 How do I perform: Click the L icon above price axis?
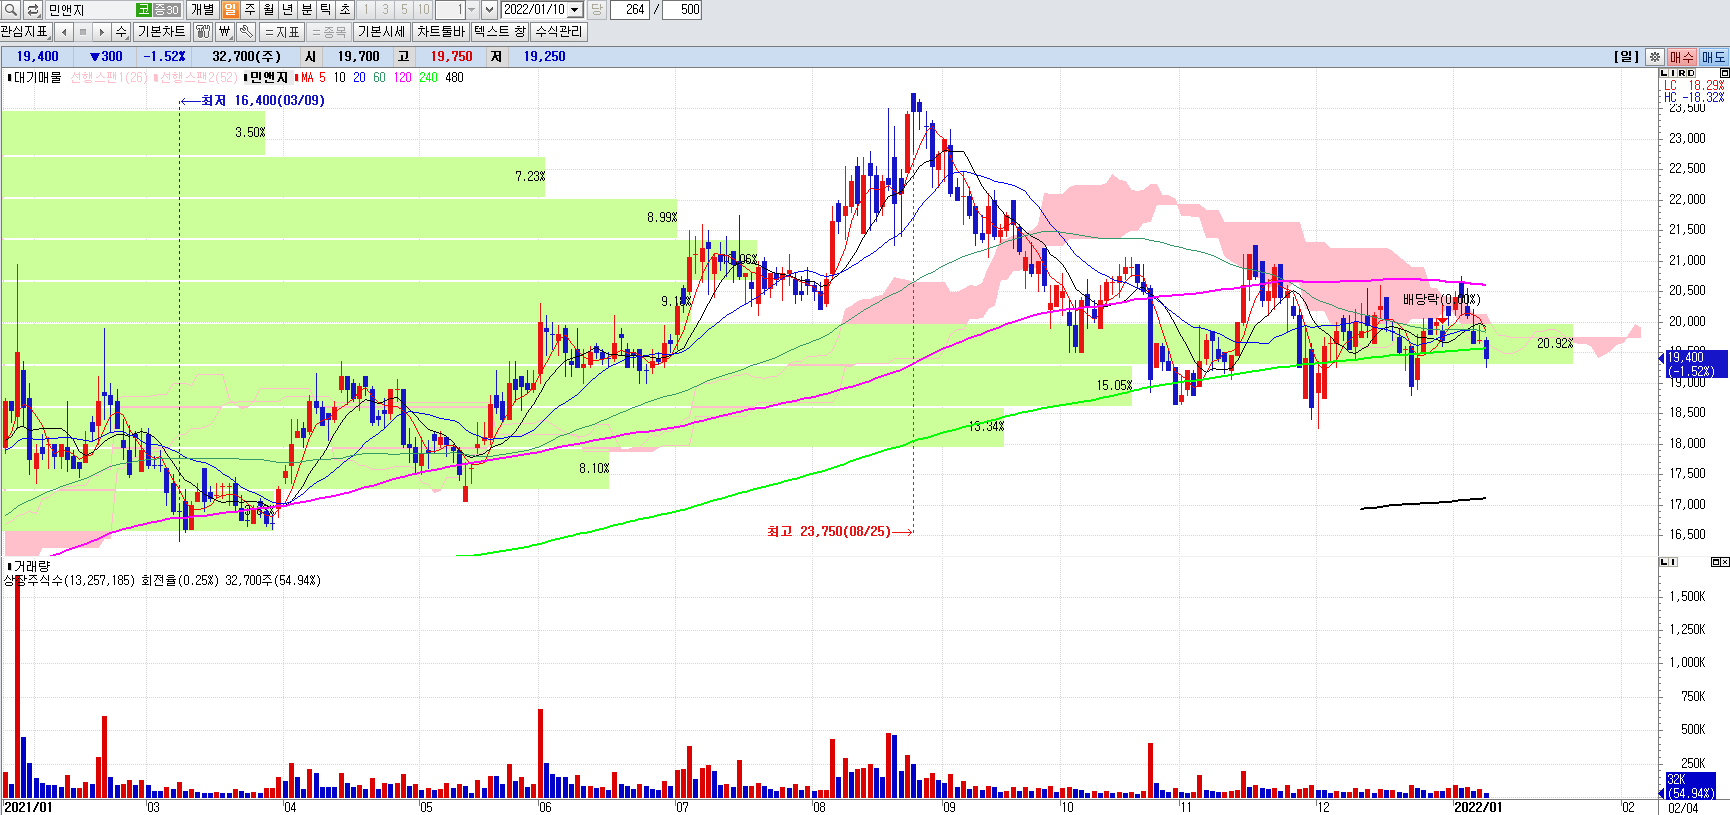(1664, 73)
